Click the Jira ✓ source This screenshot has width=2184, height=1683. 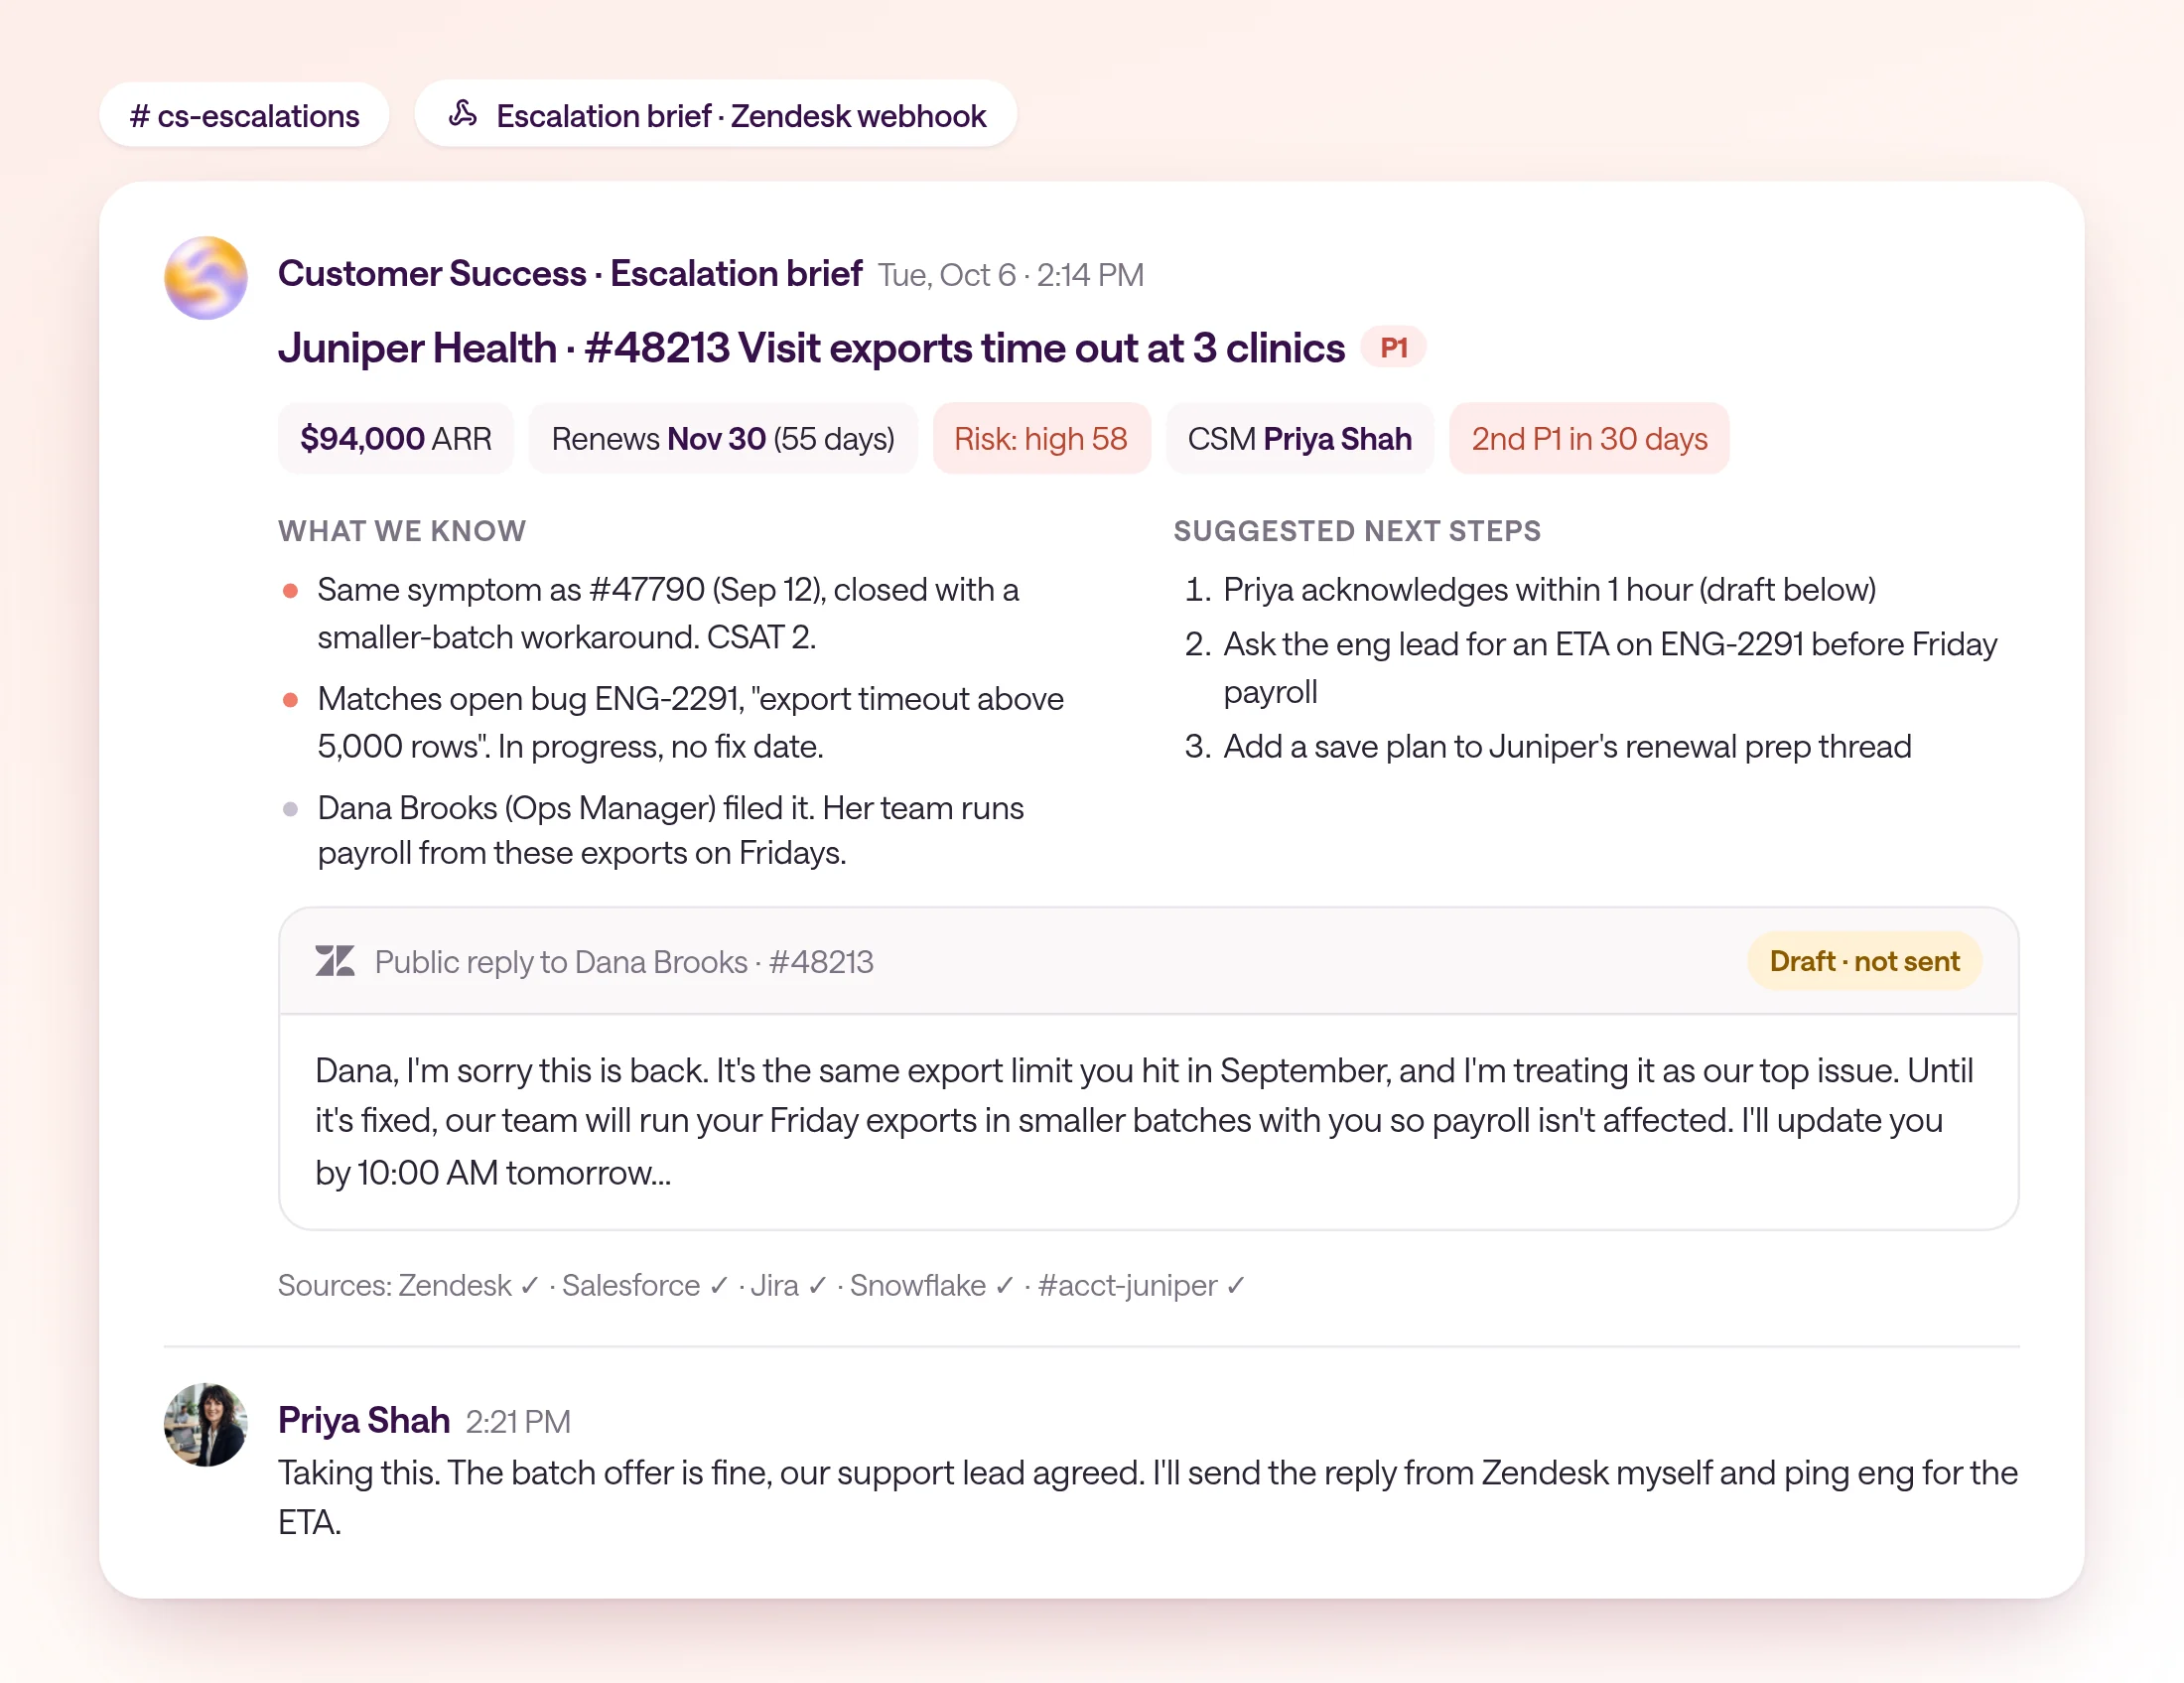coord(789,1285)
